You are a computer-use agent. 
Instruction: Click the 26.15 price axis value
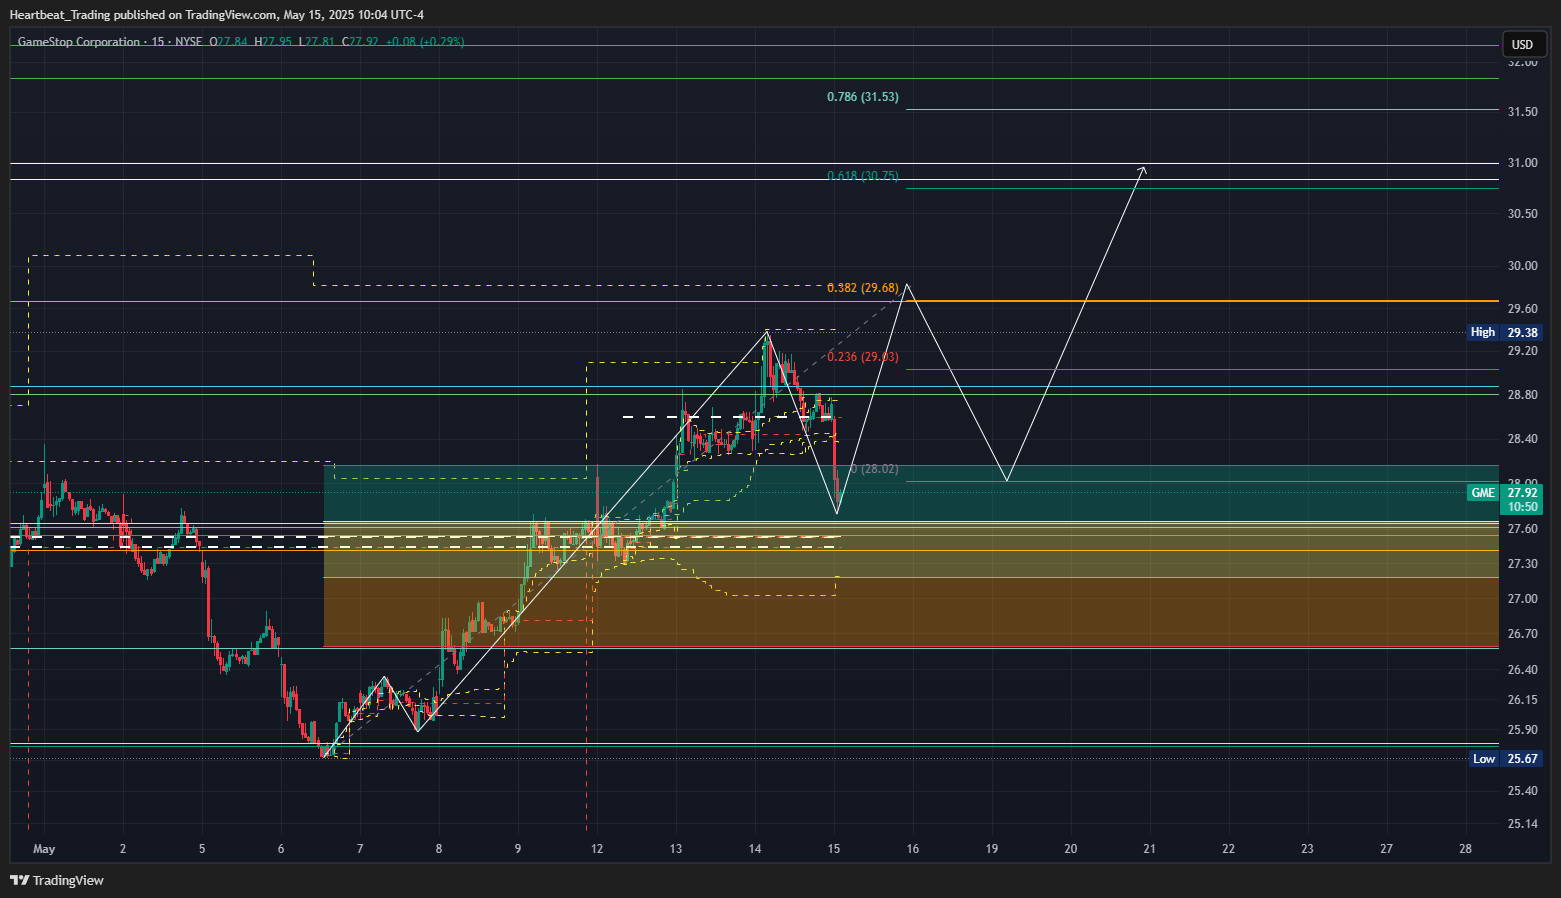point(1522,700)
